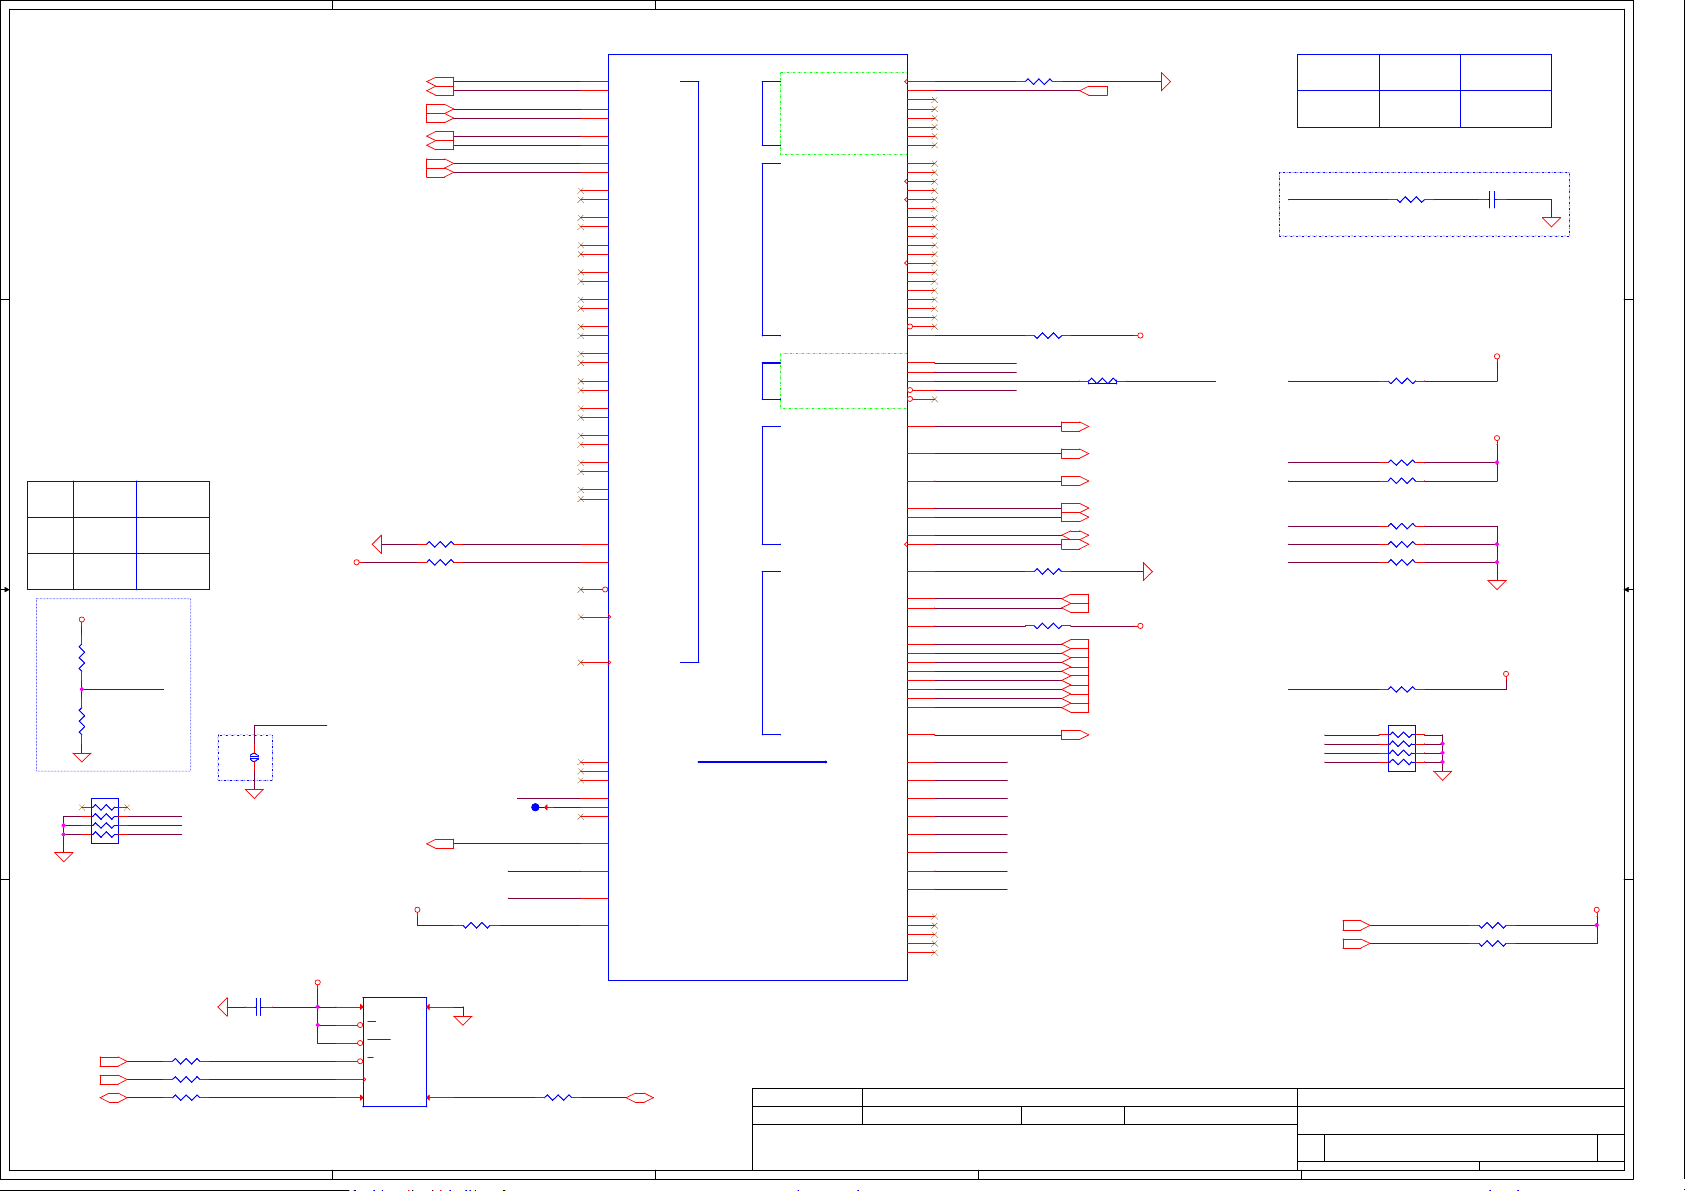Screen dimensions: 1685x1191
Task: Select the top resistor of the bottom-right port pair
Action: (1492, 926)
